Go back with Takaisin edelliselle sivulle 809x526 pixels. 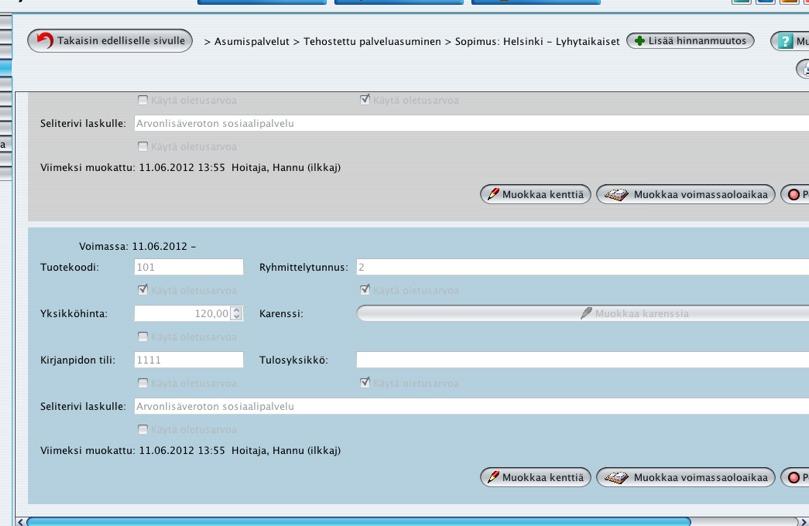[110, 41]
